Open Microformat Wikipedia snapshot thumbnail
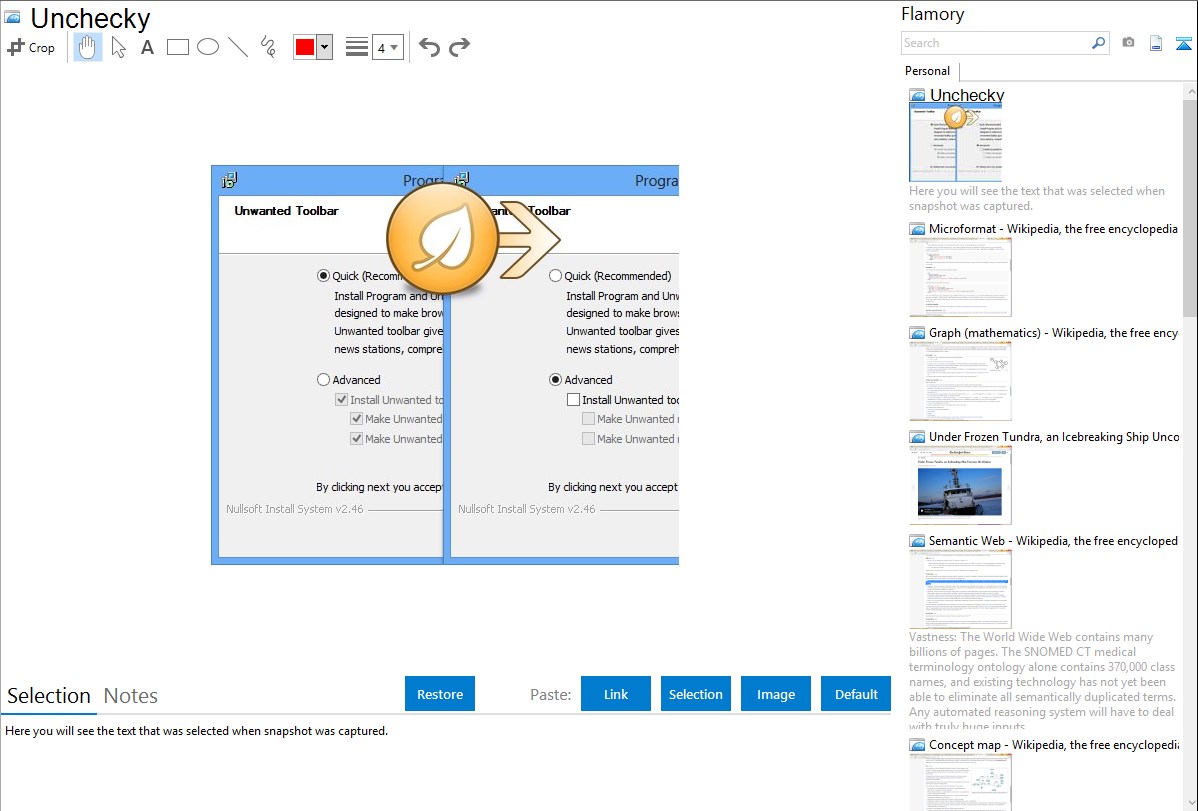 [x=960, y=277]
